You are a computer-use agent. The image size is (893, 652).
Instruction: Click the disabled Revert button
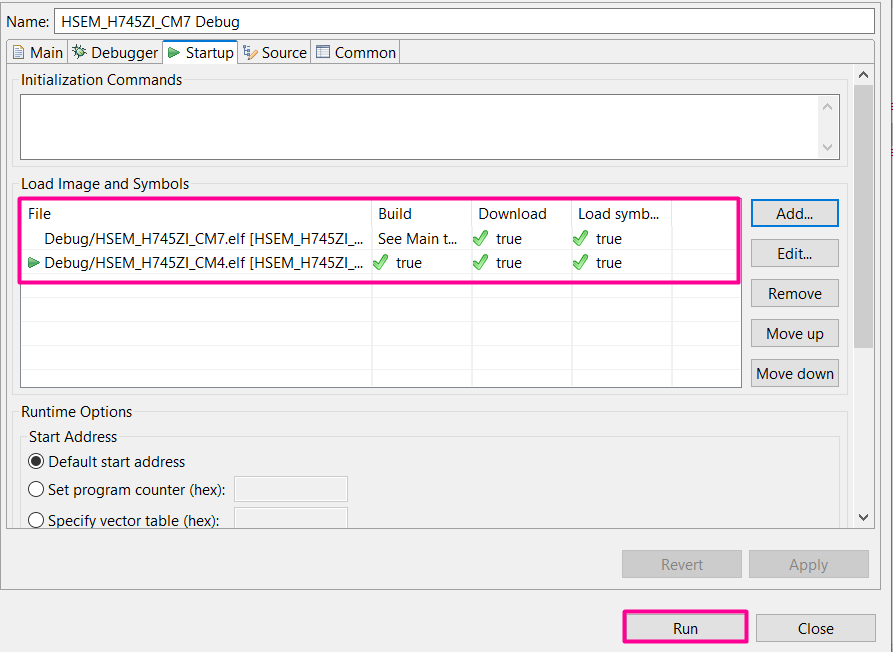pos(682,564)
